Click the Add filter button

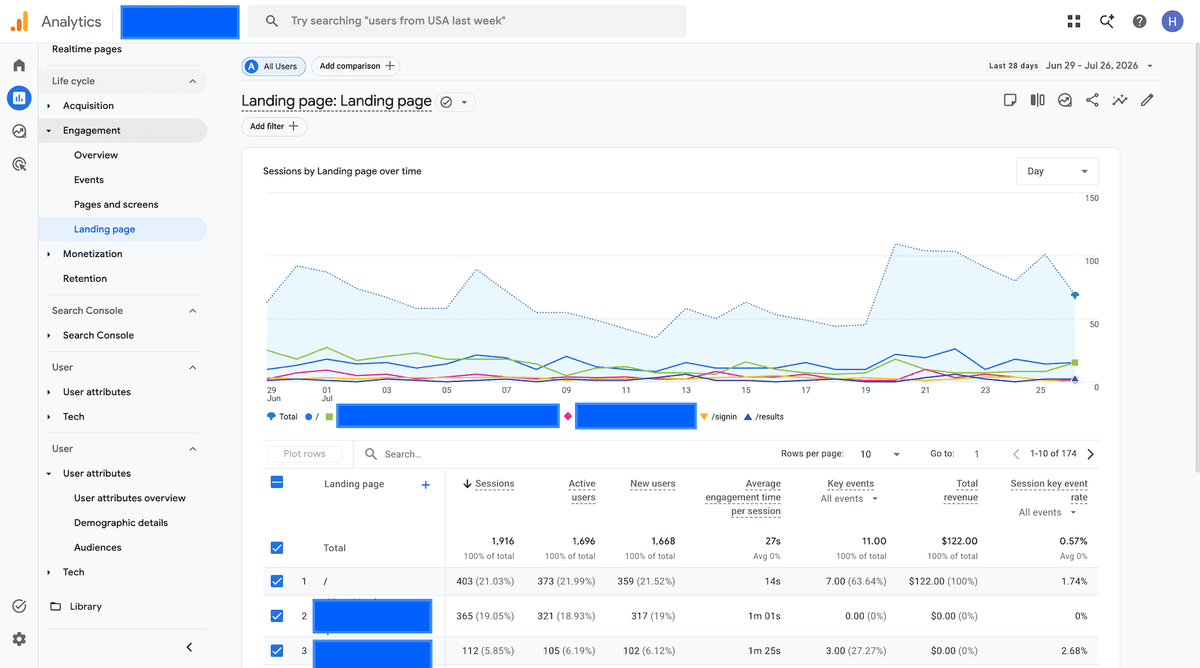274,127
